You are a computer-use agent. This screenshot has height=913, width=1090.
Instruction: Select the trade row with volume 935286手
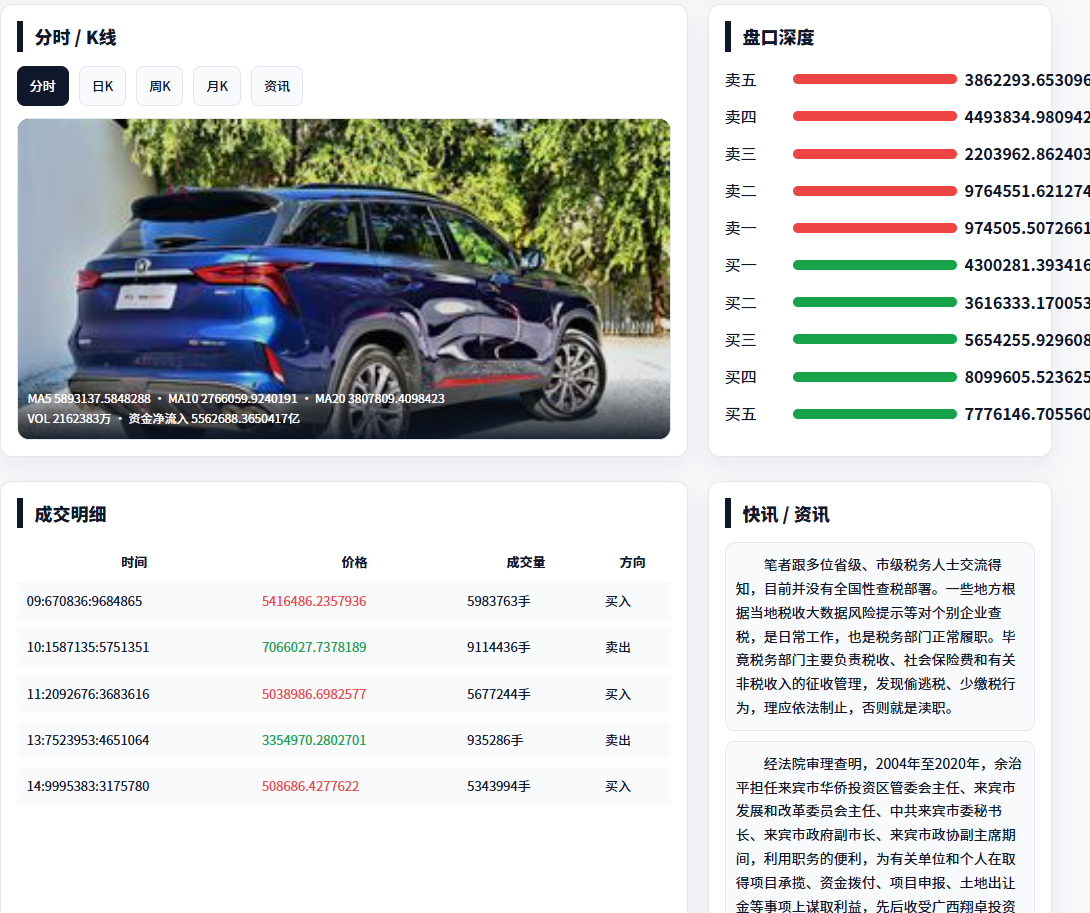click(x=343, y=741)
